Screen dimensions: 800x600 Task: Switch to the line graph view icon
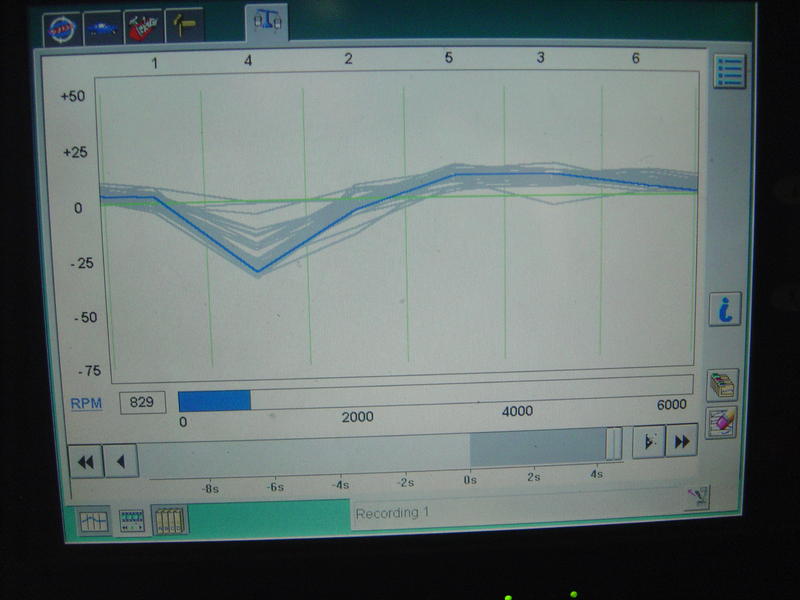[x=94, y=521]
